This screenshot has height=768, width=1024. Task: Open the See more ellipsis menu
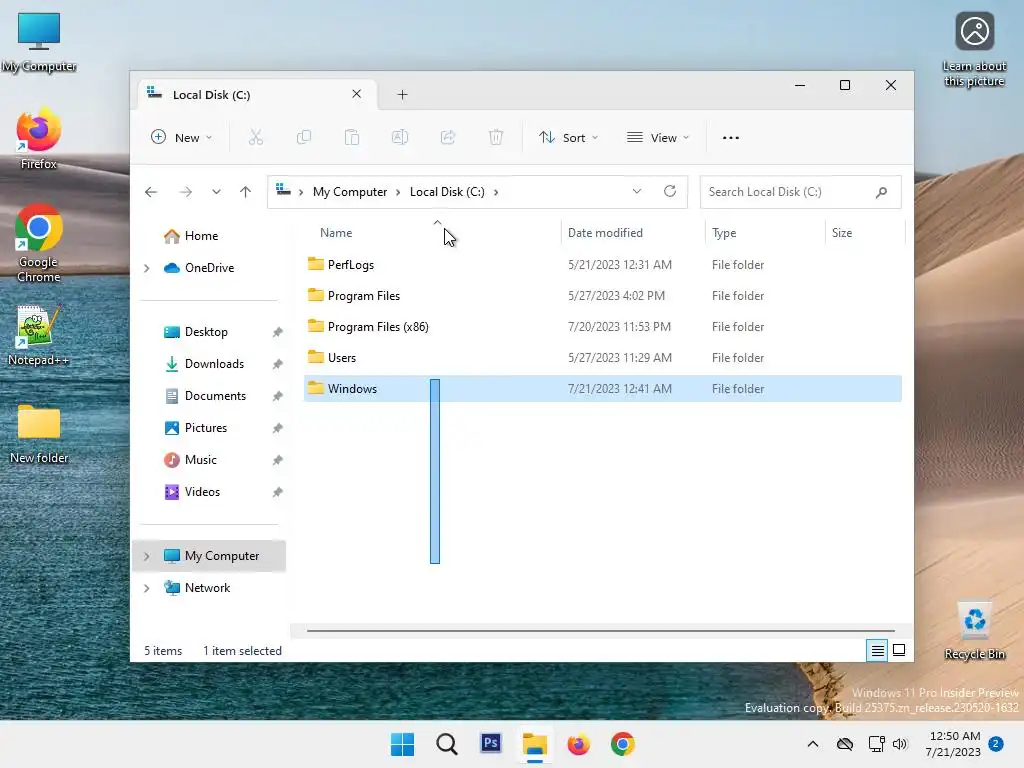pyautogui.click(x=731, y=138)
